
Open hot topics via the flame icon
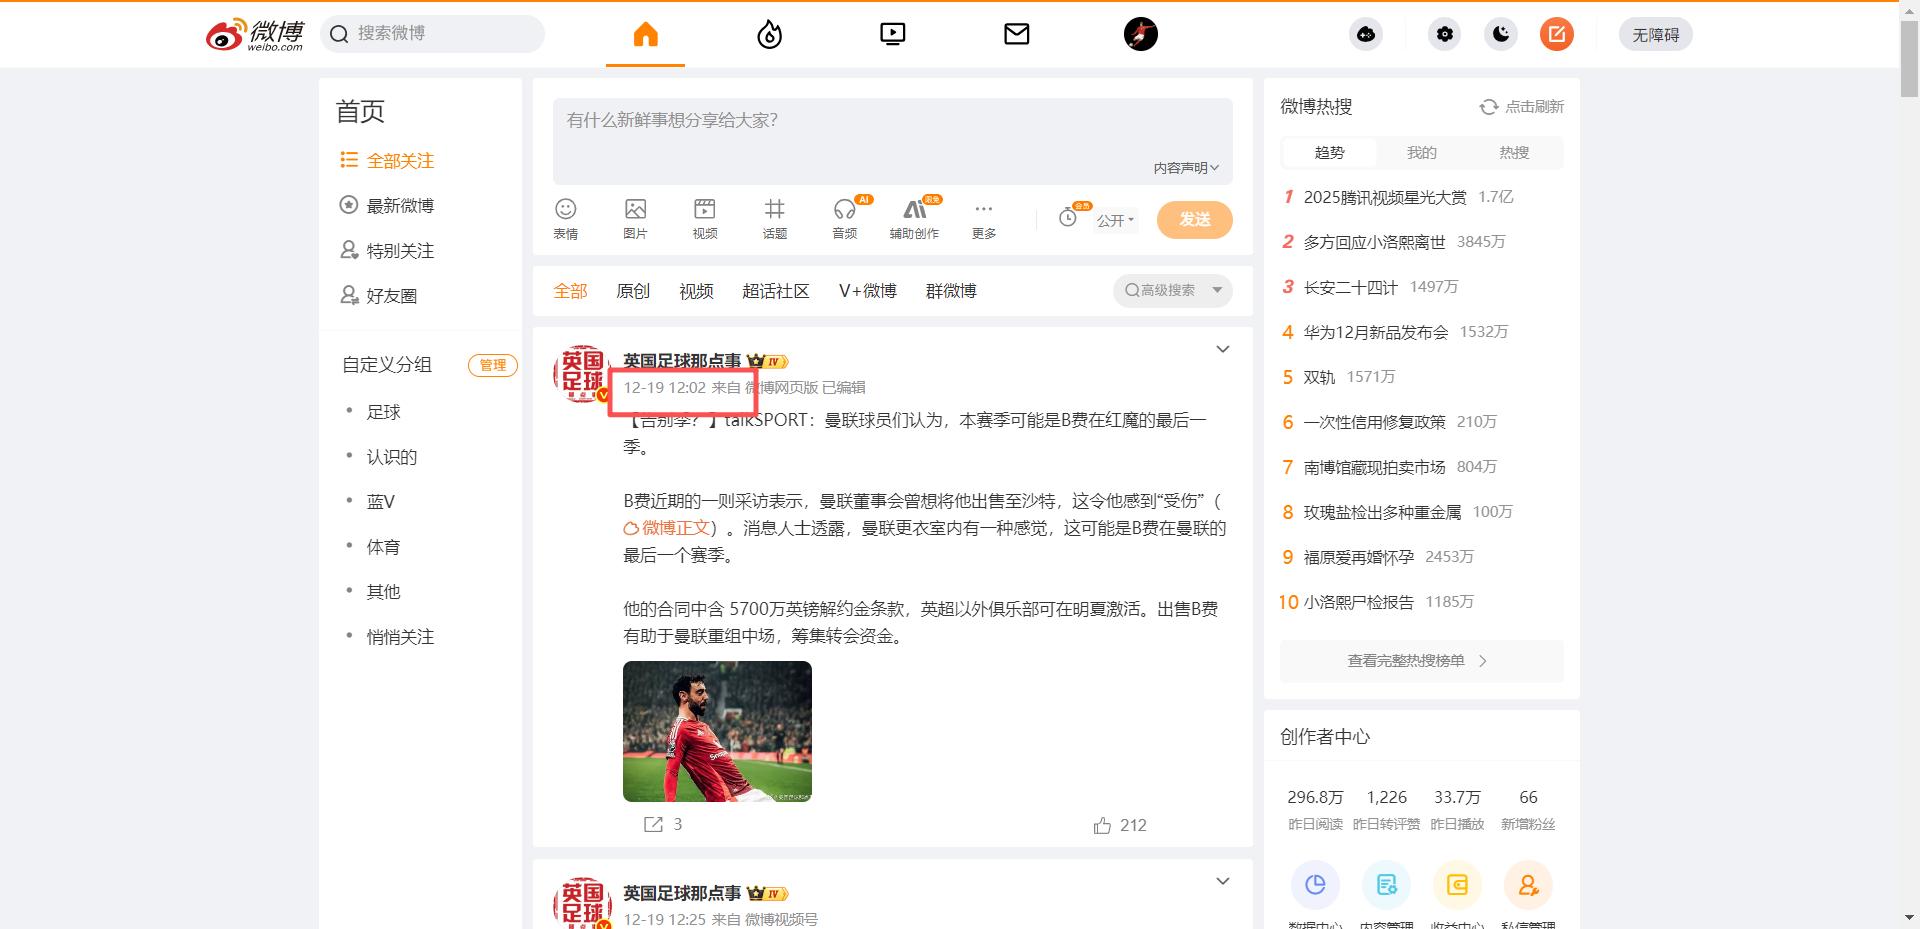click(x=769, y=33)
